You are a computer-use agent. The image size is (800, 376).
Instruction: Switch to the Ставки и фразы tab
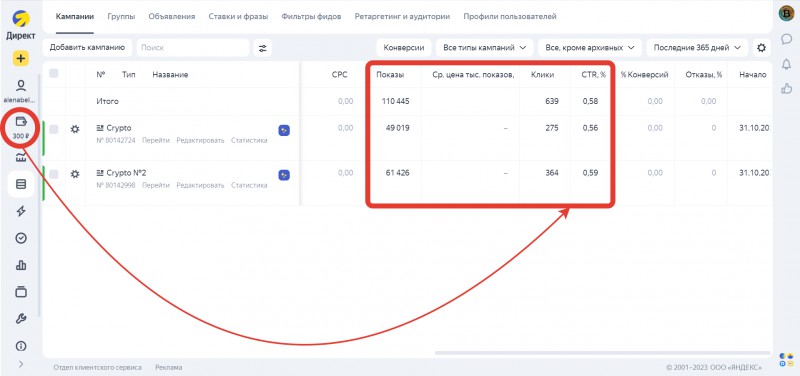point(238,16)
